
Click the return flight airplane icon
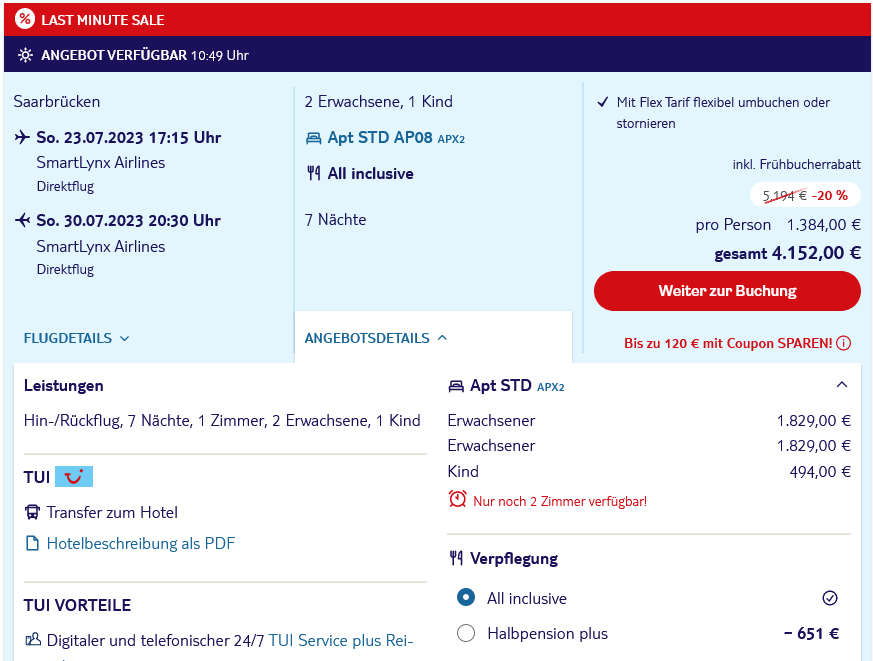[x=23, y=220]
